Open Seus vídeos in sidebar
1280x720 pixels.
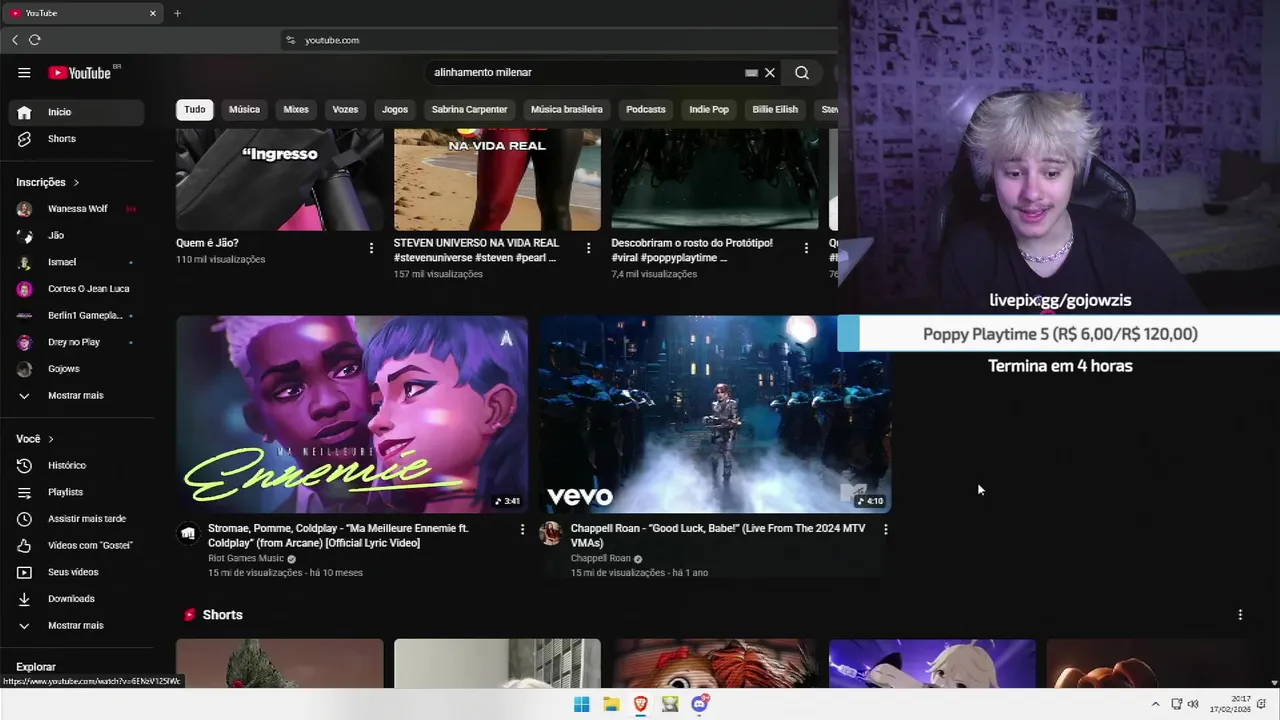[77, 572]
